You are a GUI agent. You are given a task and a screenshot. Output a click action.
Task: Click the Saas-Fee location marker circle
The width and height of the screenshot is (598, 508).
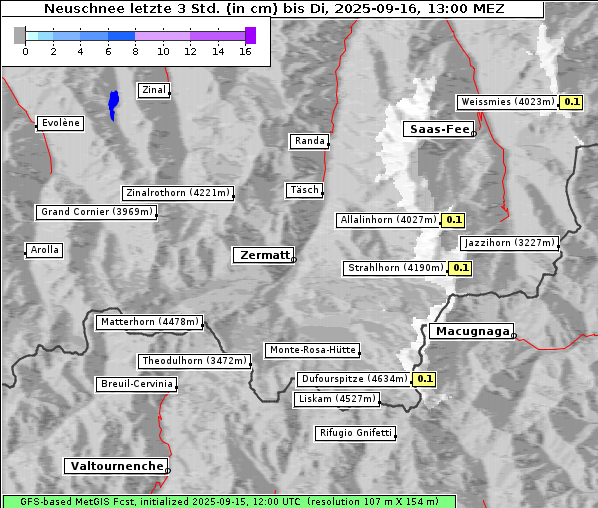click(x=474, y=133)
